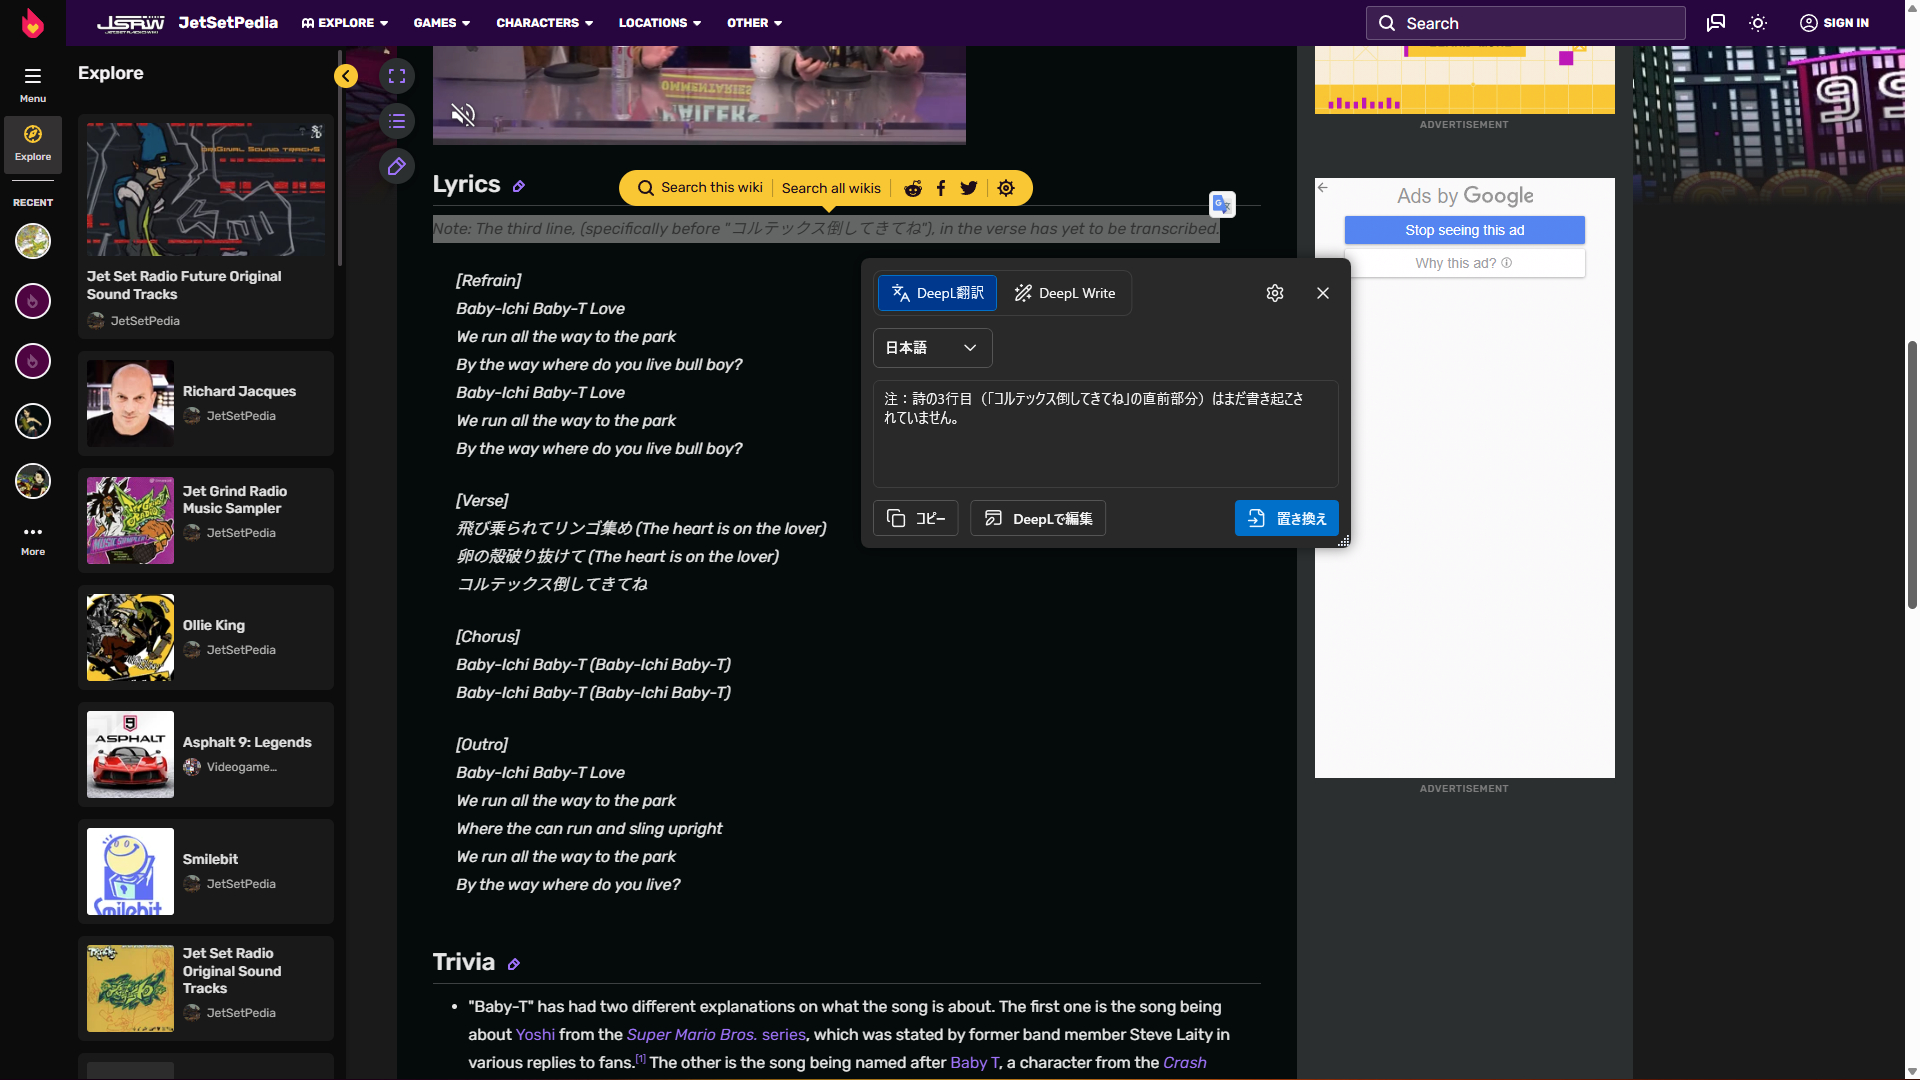Image resolution: width=1920 pixels, height=1080 pixels.
Task: Open the Fandom discussions icon in header
Action: point(1716,23)
